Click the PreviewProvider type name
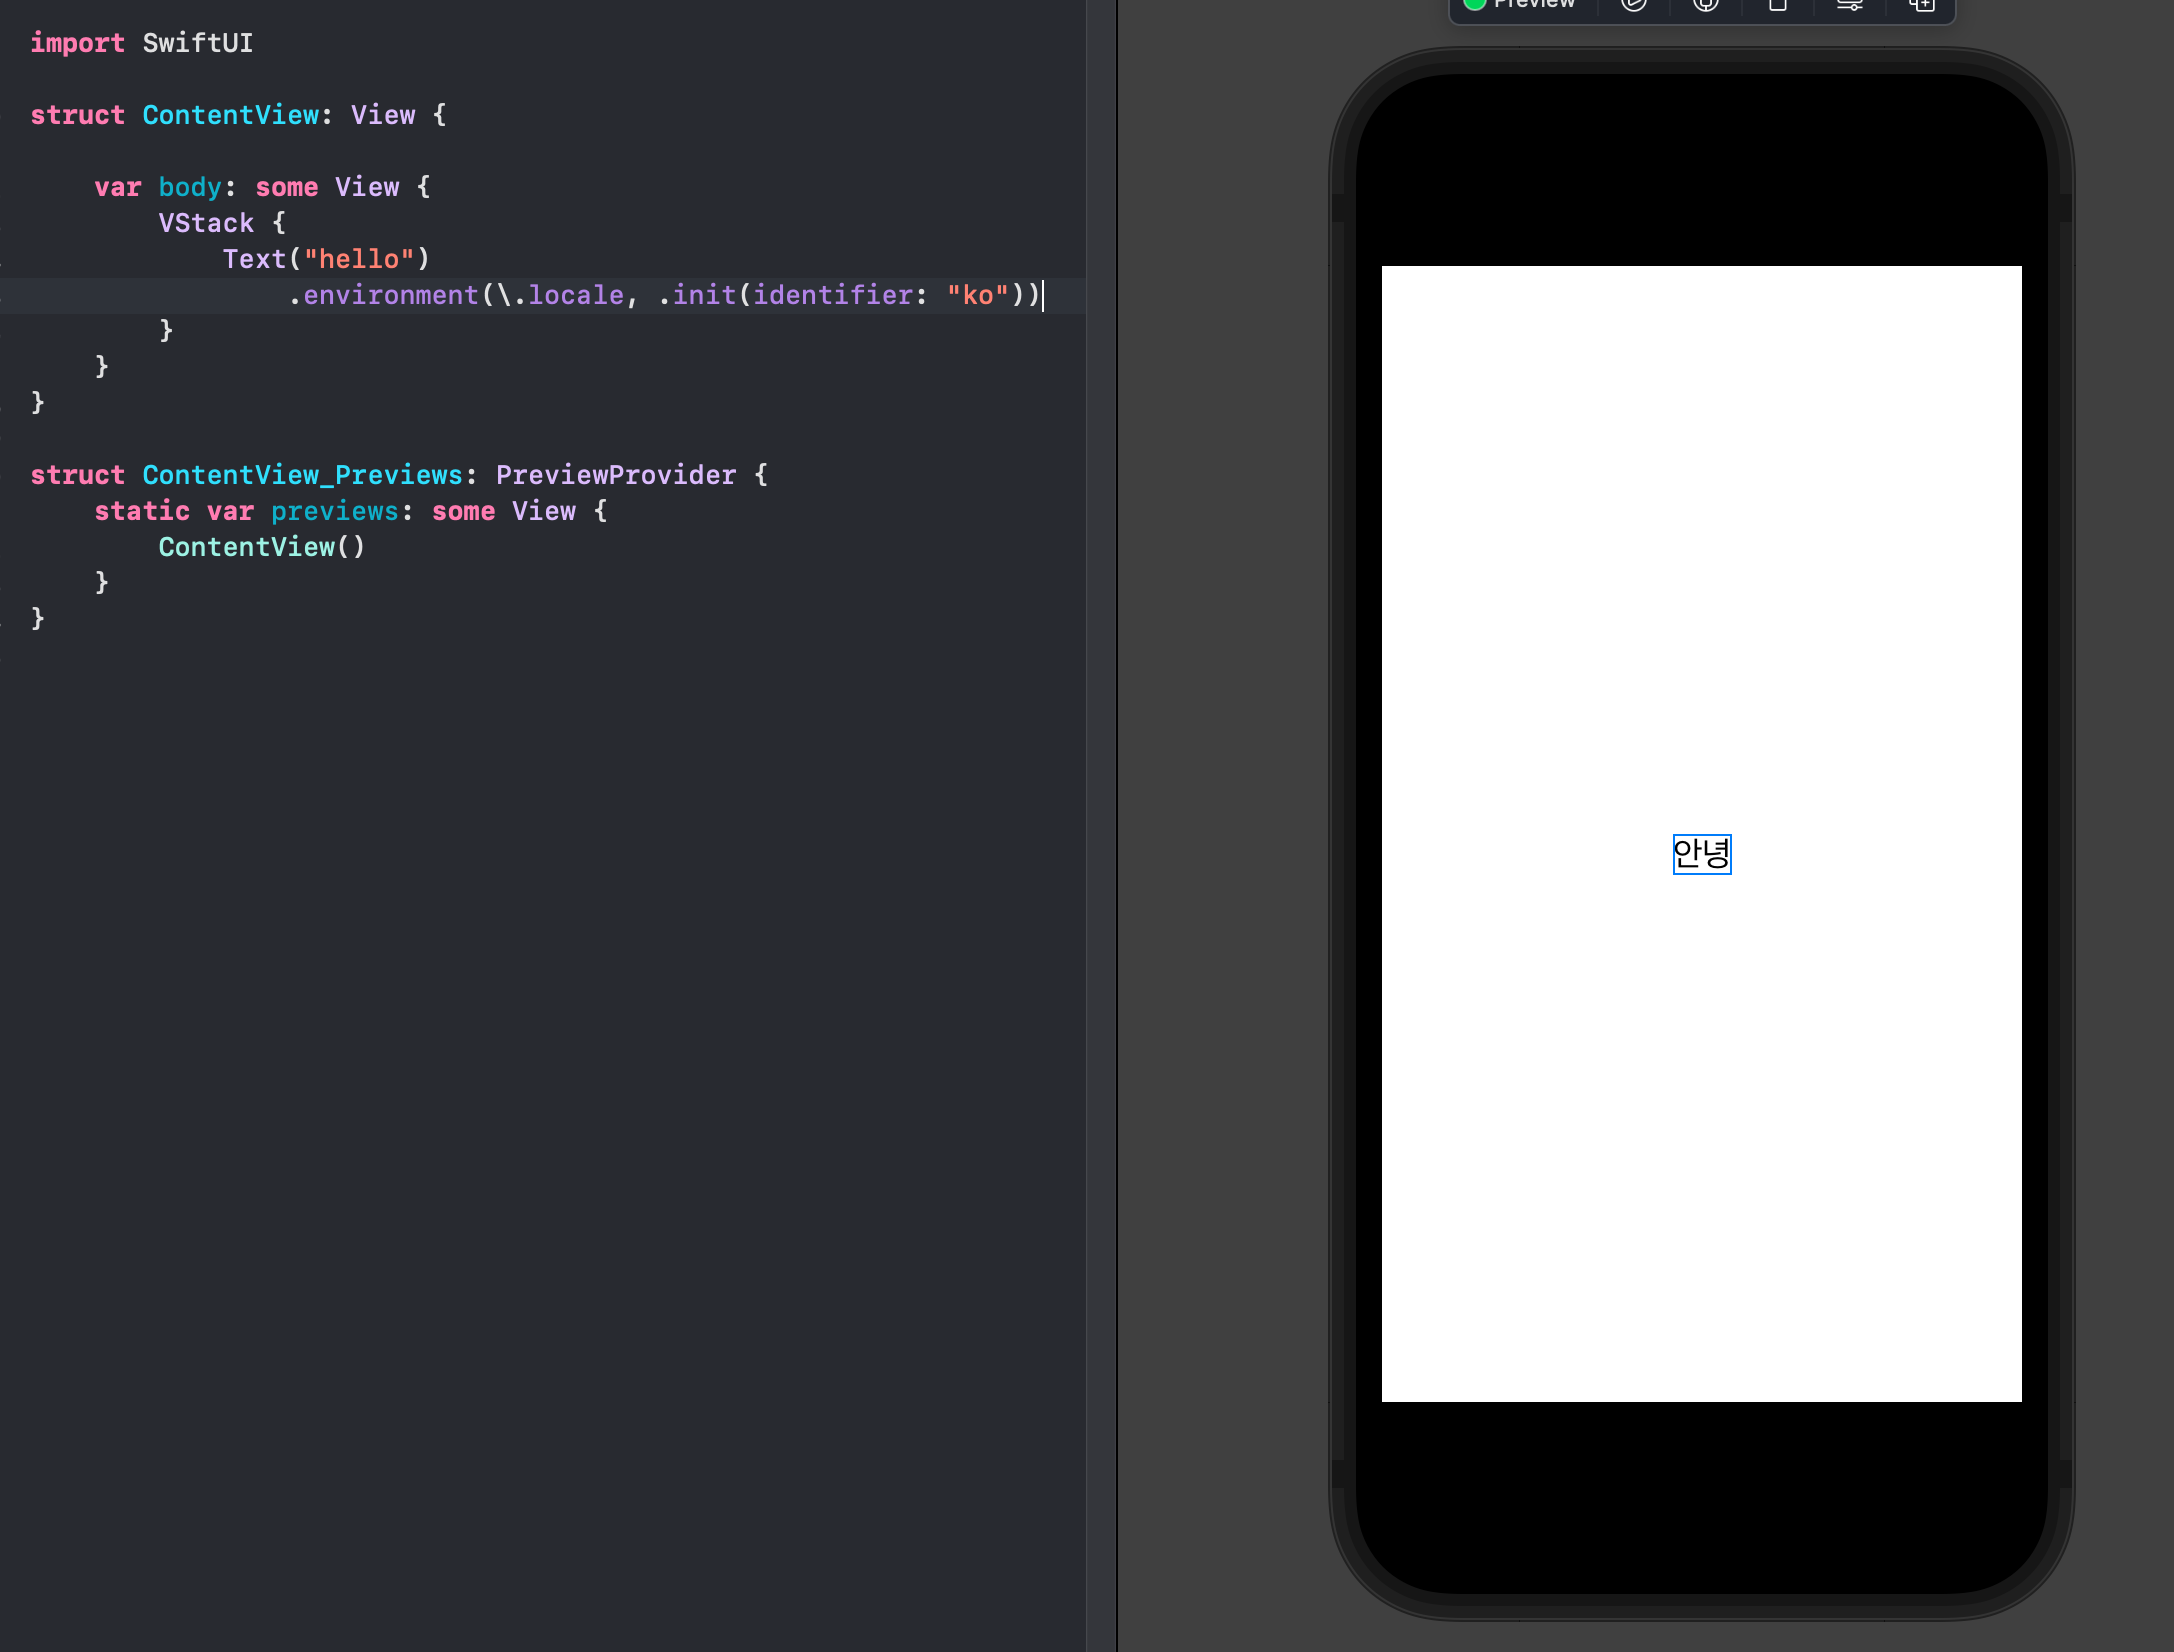This screenshot has width=2174, height=1652. click(x=615, y=475)
